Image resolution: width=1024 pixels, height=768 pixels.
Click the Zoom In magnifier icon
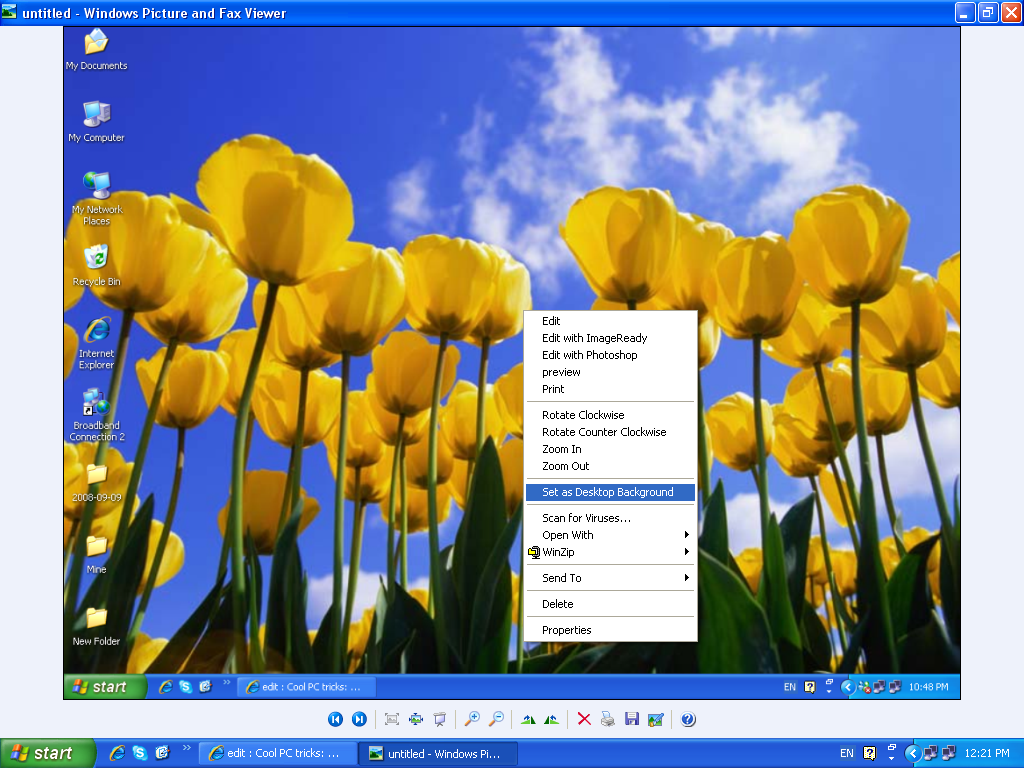click(472, 719)
